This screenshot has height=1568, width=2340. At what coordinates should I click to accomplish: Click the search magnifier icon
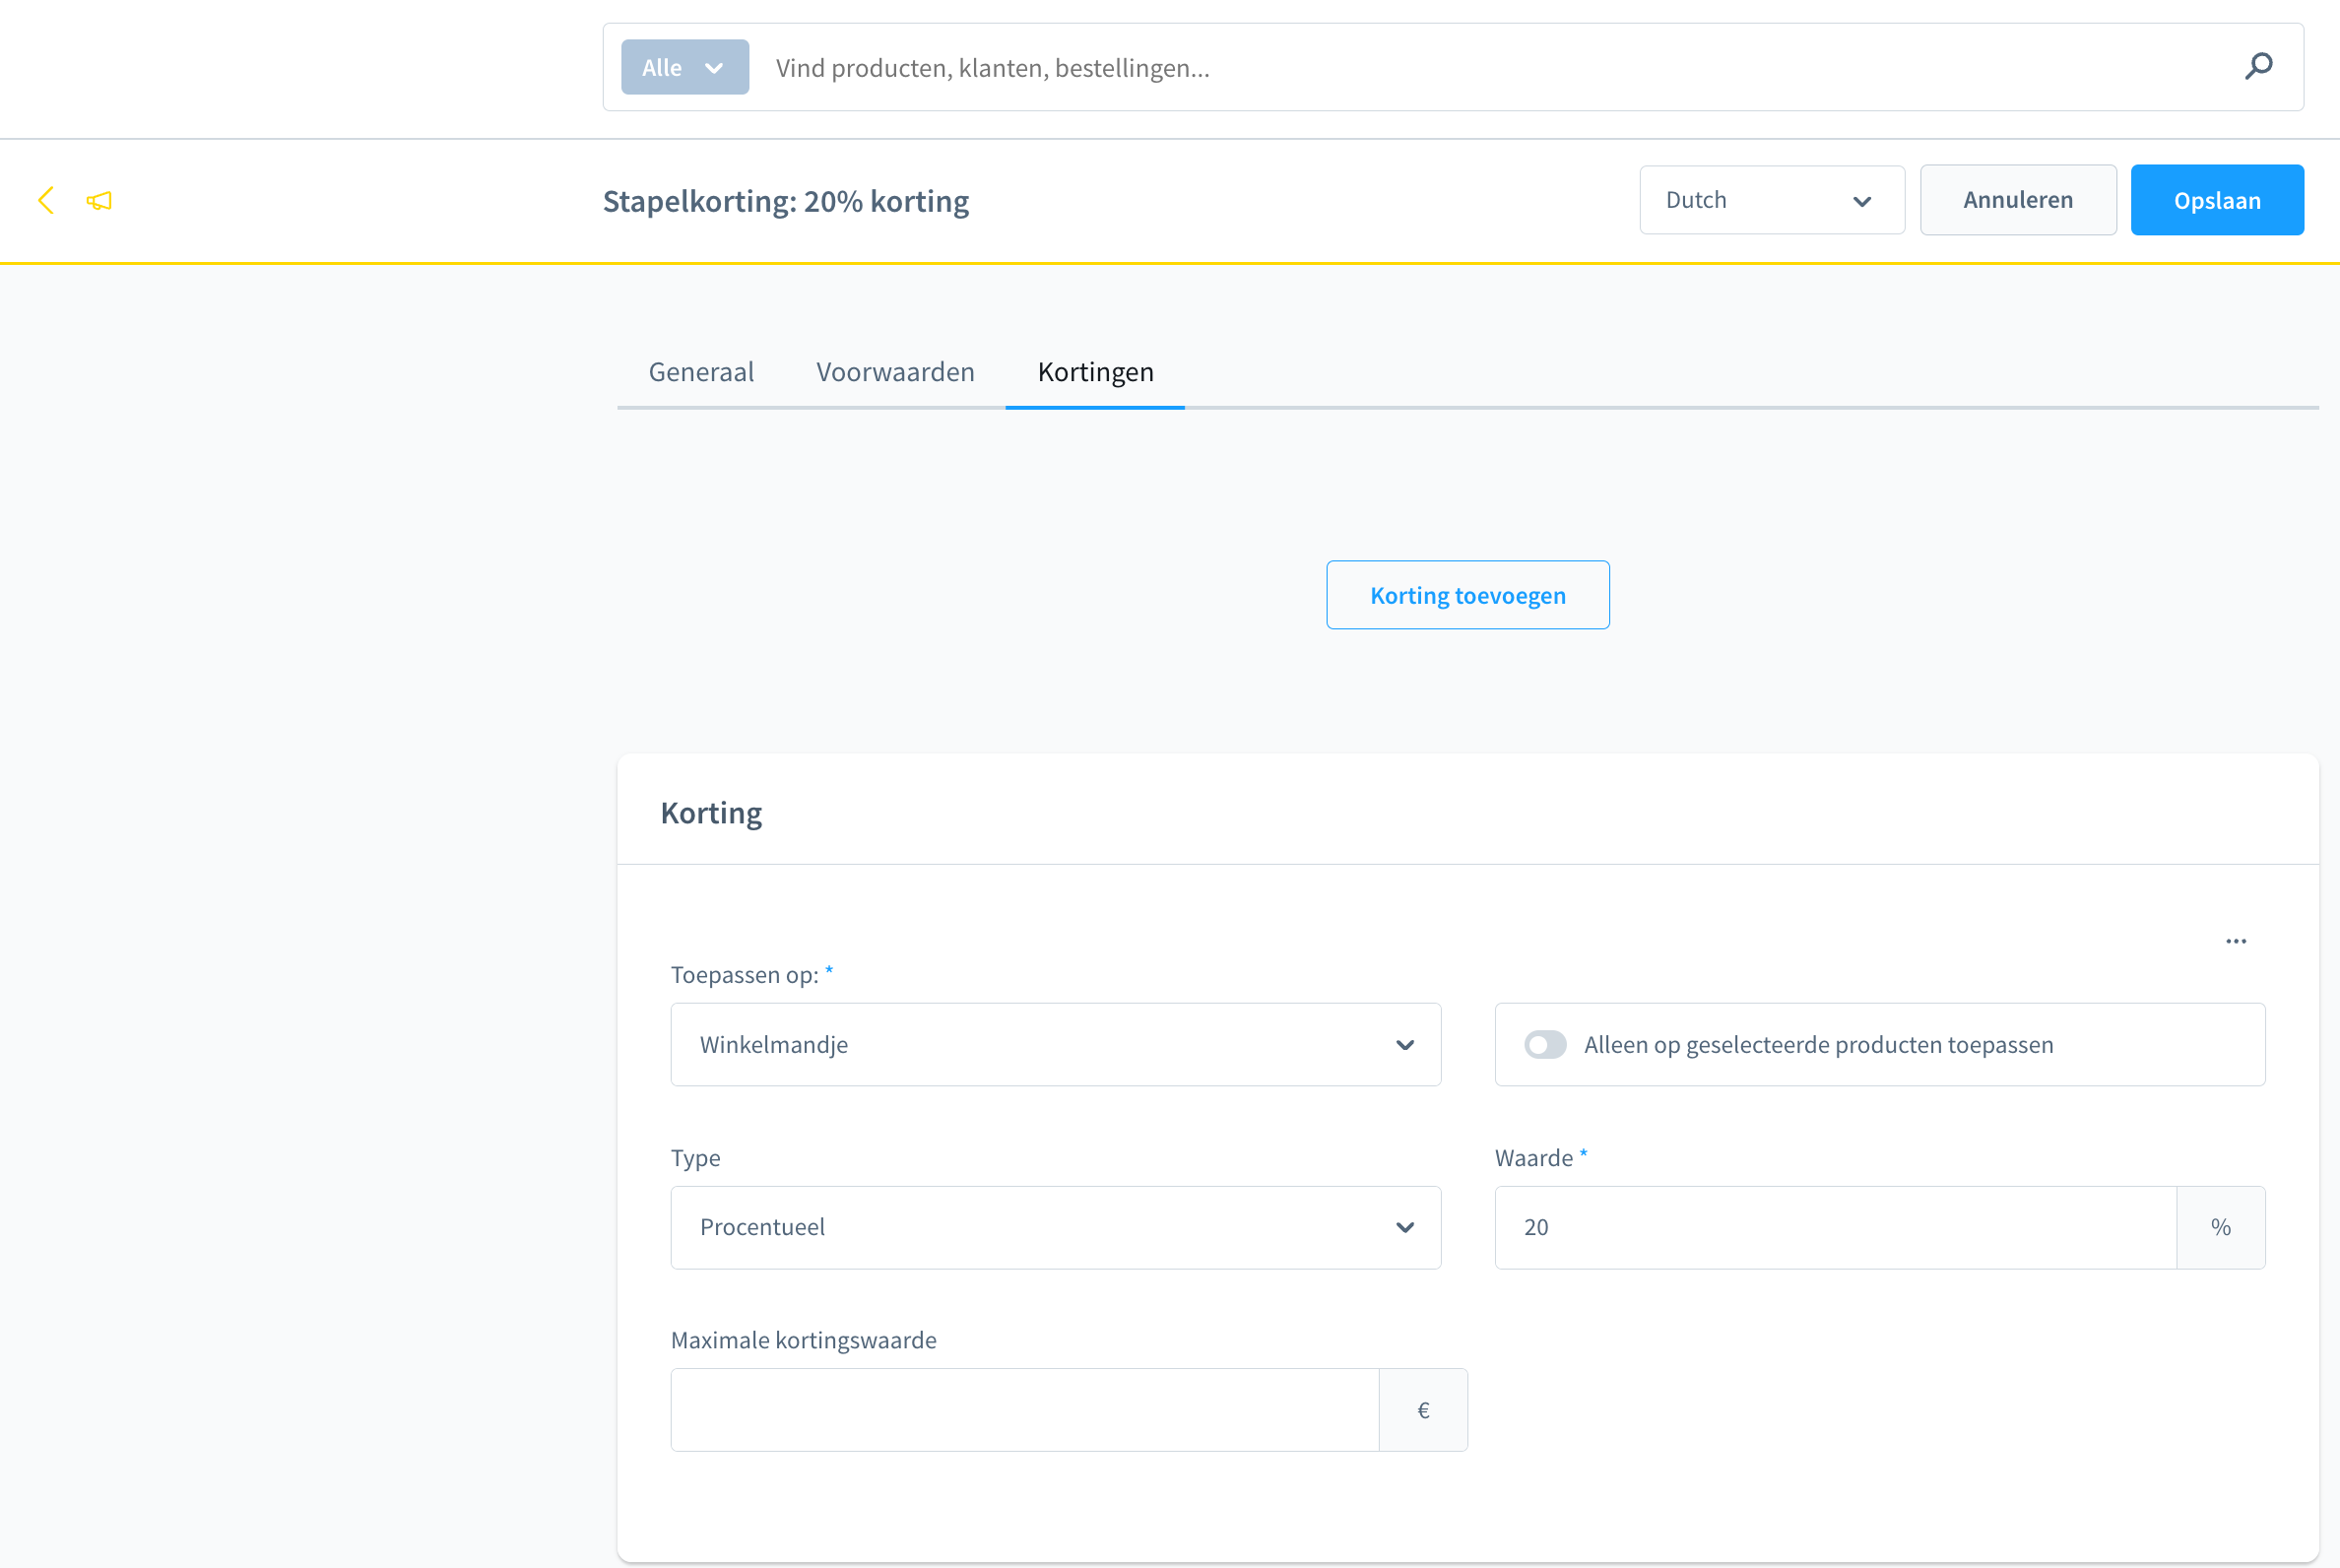[2258, 67]
